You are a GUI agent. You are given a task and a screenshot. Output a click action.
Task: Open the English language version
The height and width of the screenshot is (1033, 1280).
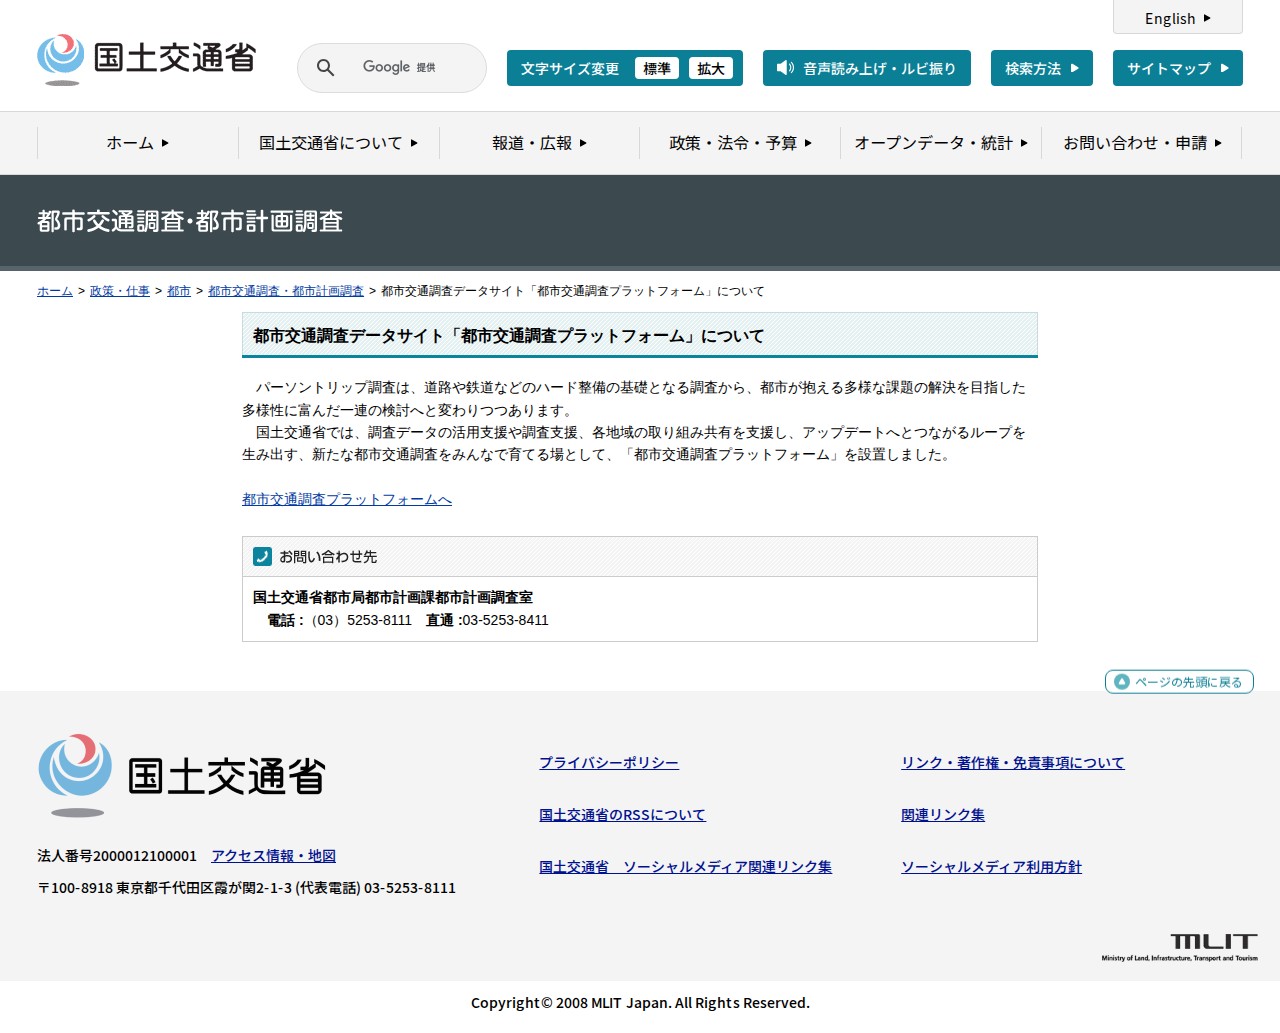coord(1177,18)
